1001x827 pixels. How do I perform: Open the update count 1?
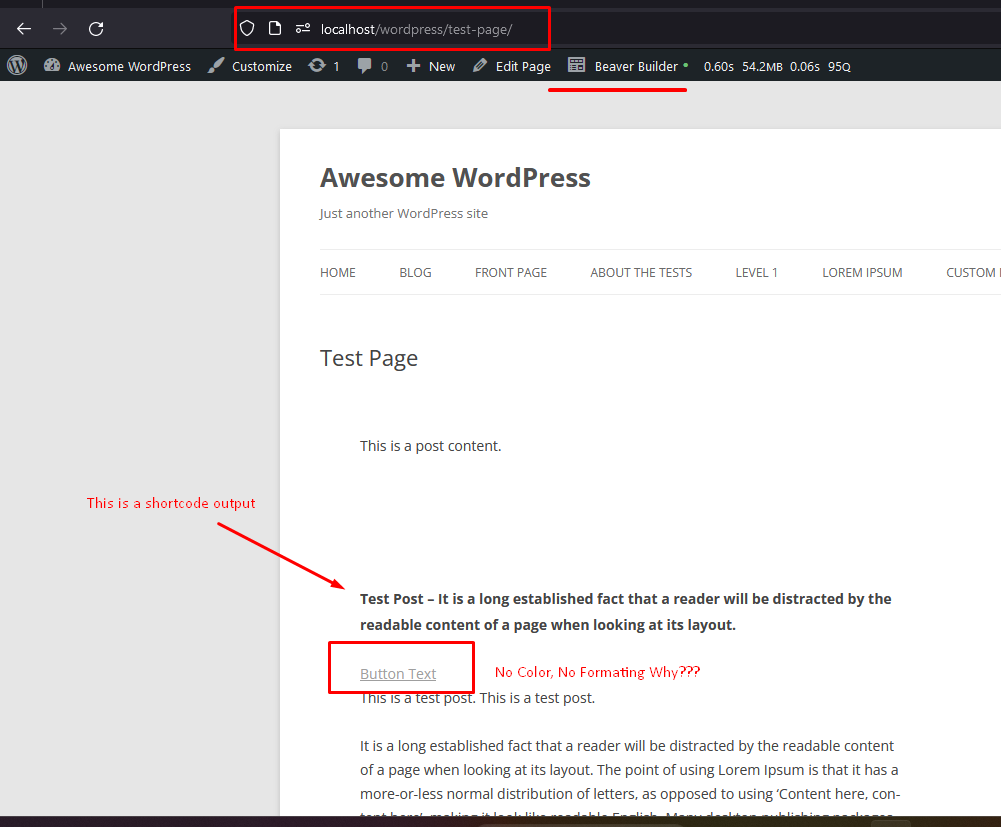click(336, 66)
